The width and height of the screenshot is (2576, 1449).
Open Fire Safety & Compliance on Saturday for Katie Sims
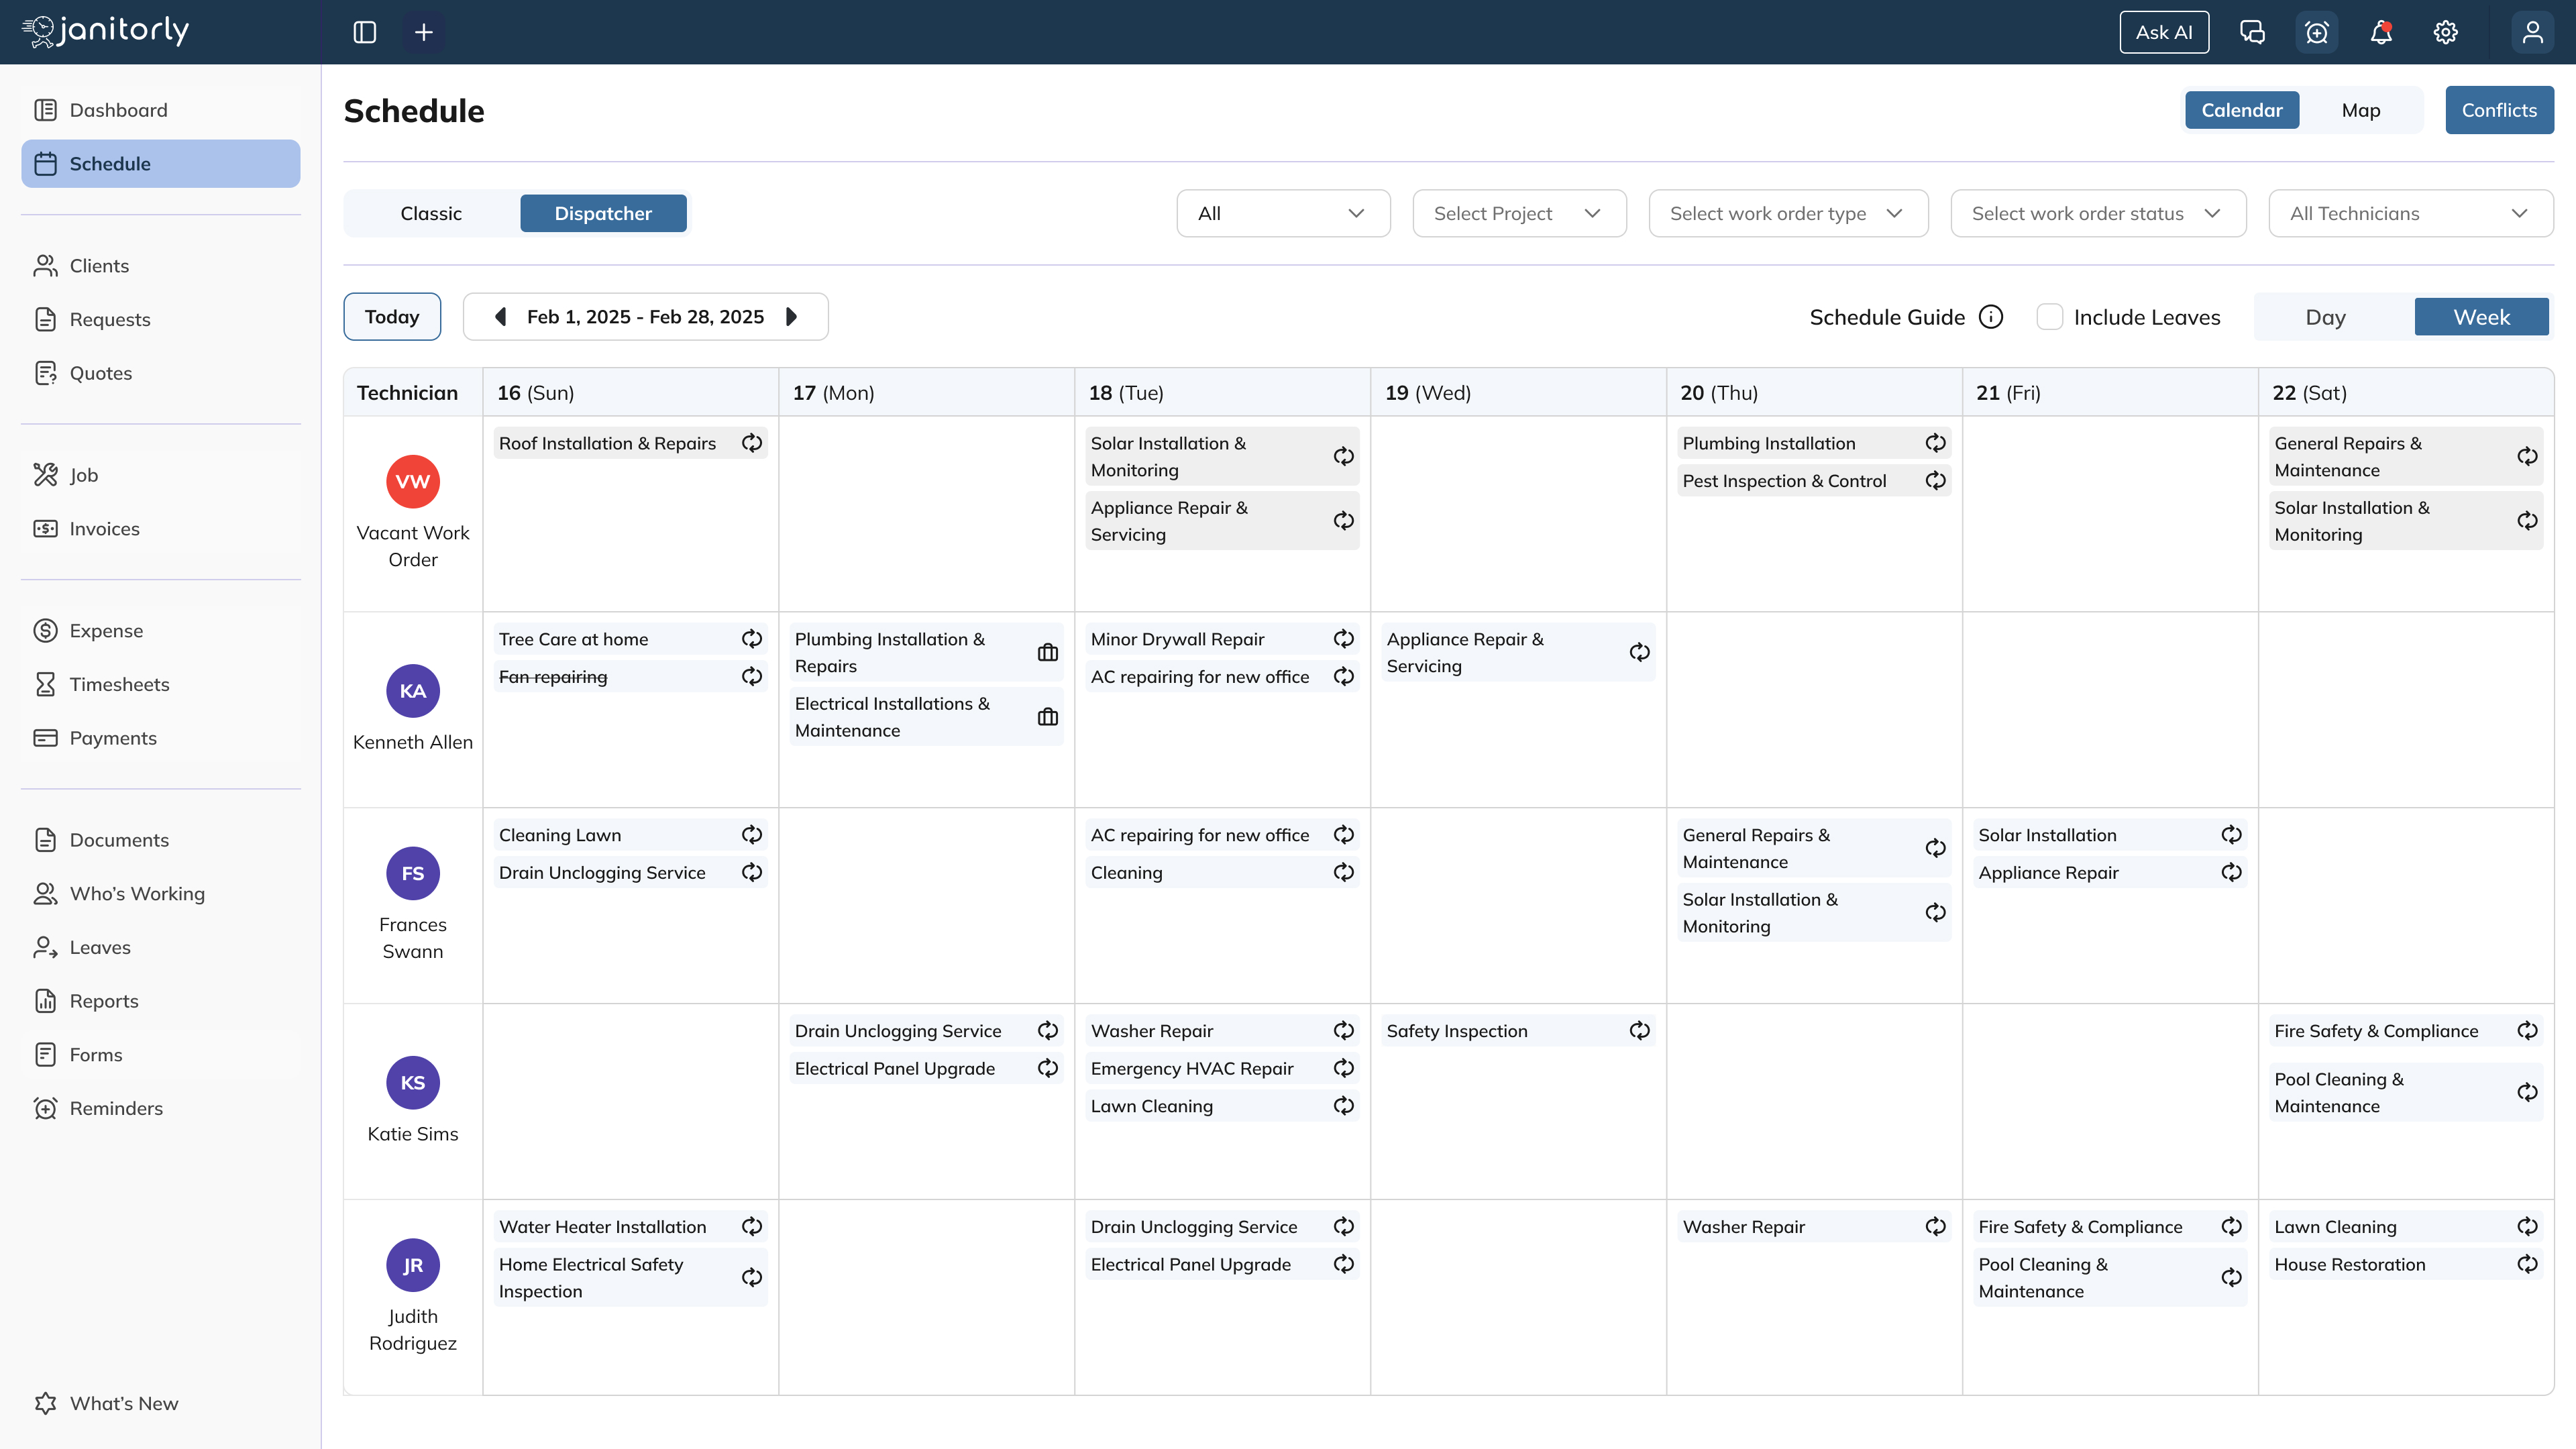click(x=2406, y=1031)
